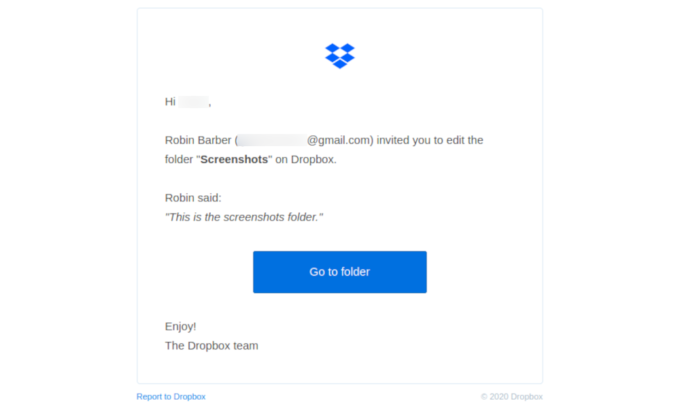
Task: Click the word Dropbox in Report link
Action: [190, 397]
